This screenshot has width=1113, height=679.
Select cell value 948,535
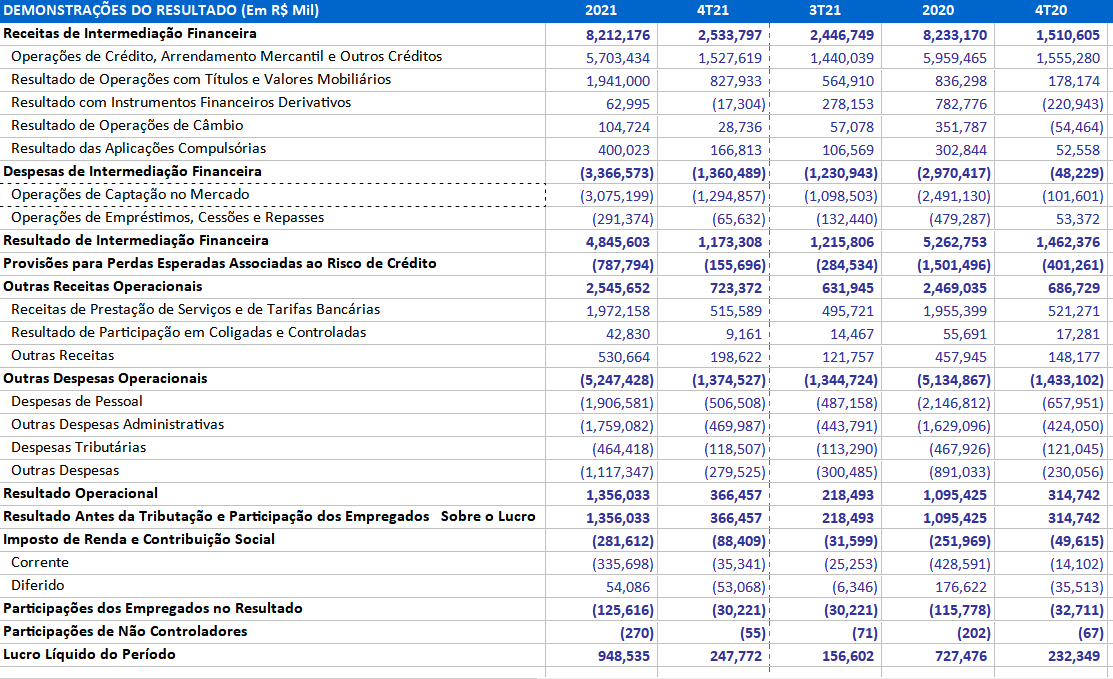pos(623,656)
